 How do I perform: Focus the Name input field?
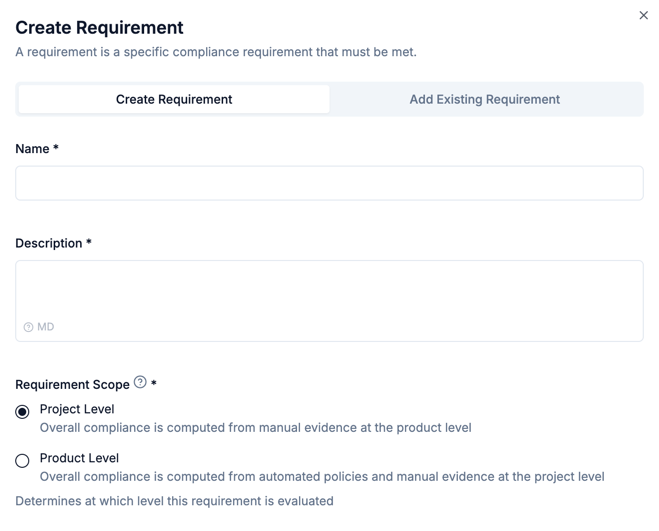click(x=329, y=183)
